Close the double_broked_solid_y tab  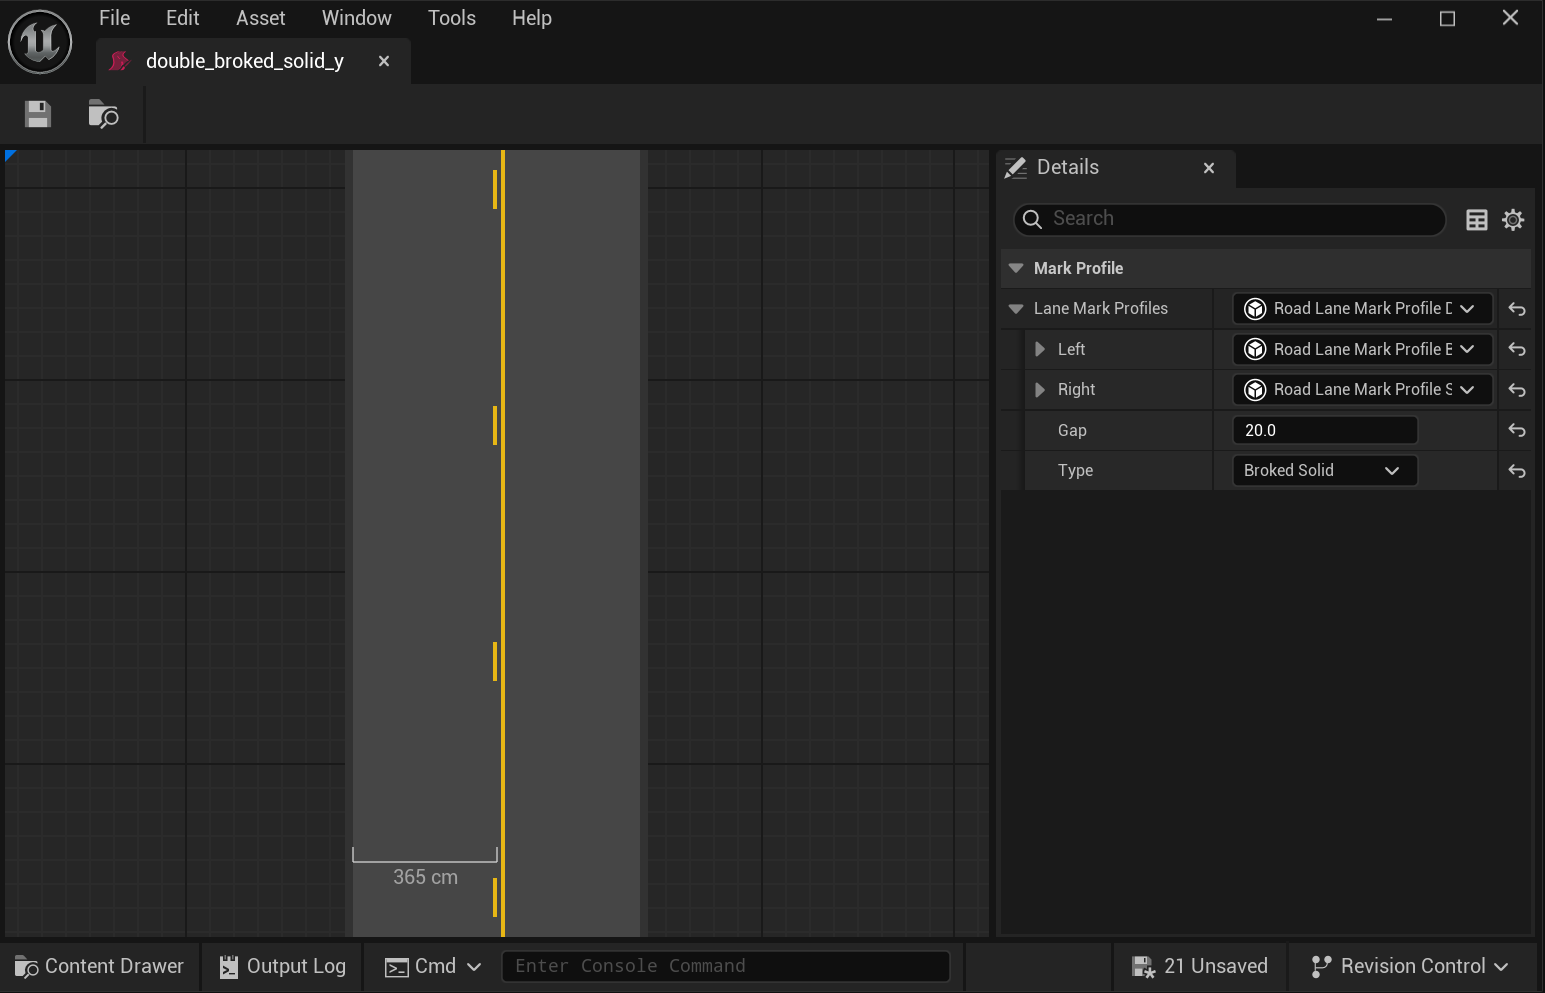[384, 61]
